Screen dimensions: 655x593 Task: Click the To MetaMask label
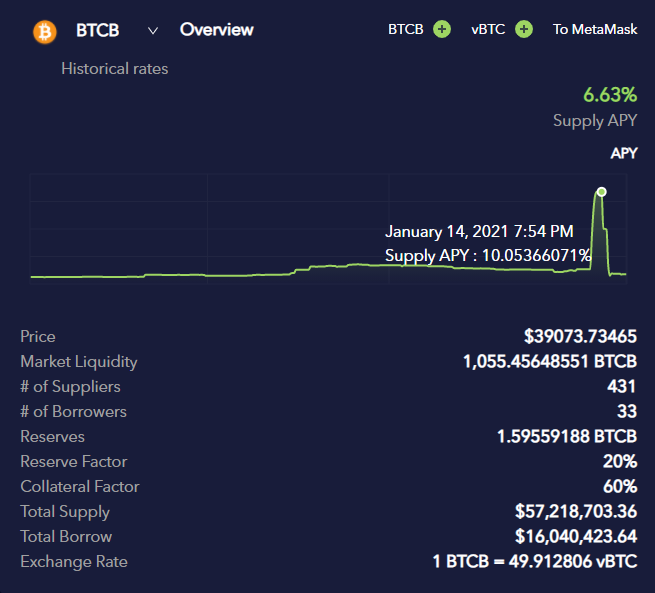click(595, 29)
